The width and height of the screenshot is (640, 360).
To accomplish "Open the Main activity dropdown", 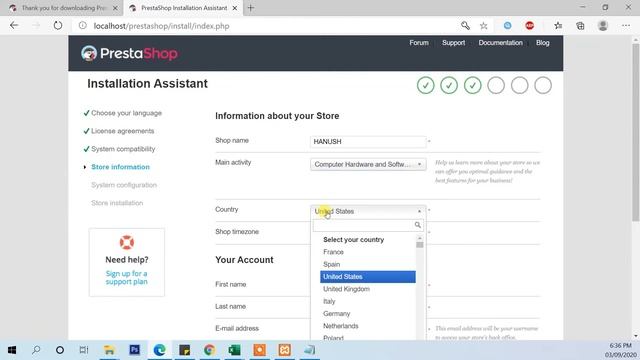I will tap(368, 164).
